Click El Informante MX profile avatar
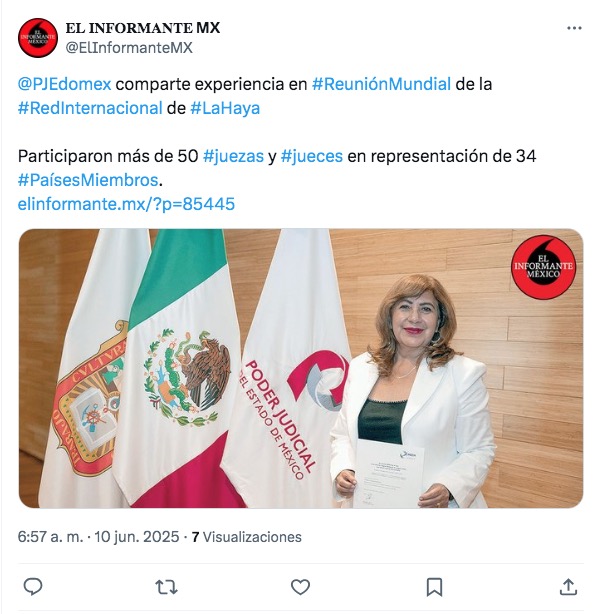The height and width of the screenshot is (614, 600). 38,38
